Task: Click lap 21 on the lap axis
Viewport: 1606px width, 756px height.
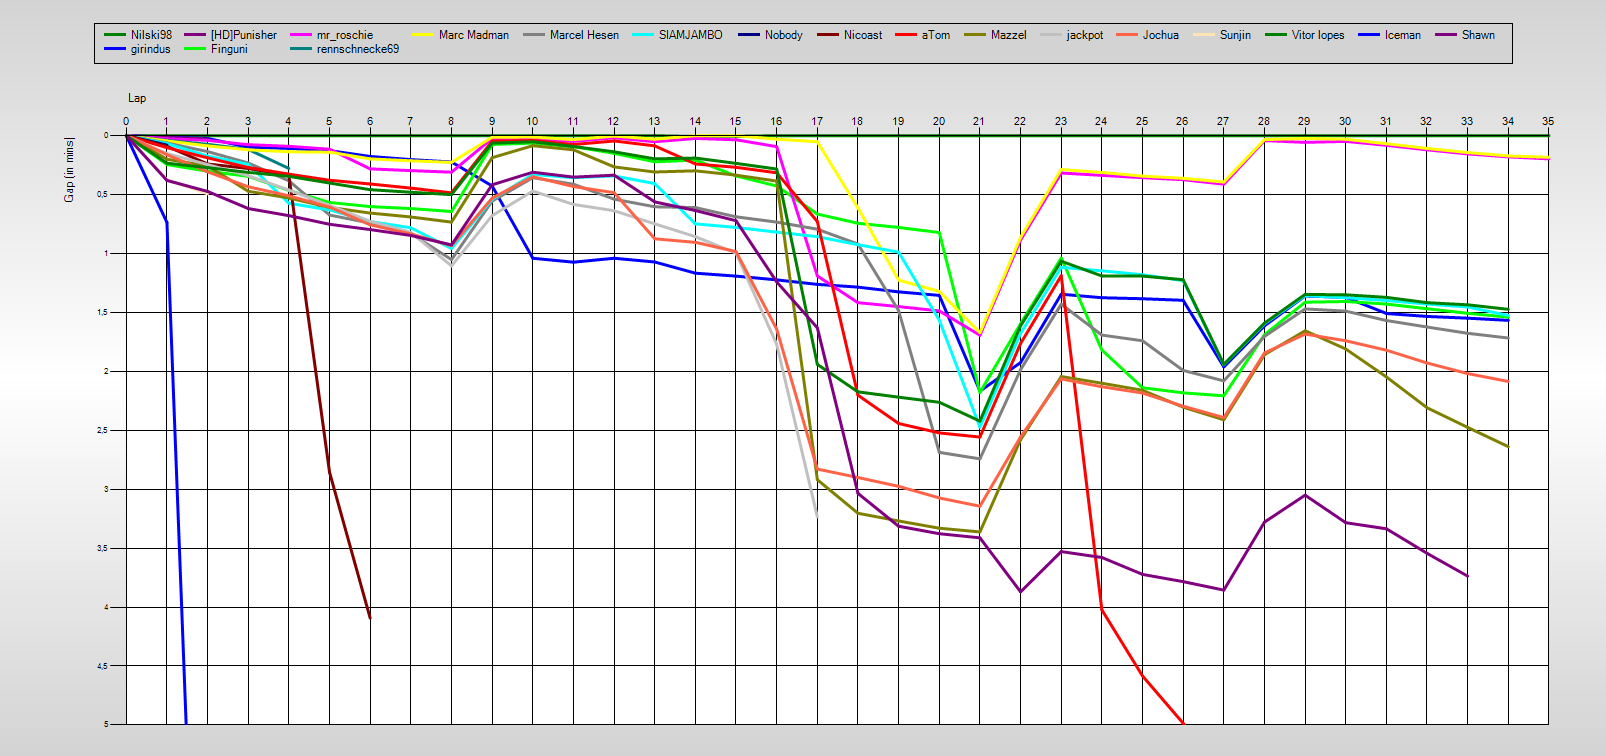Action: pos(979,121)
